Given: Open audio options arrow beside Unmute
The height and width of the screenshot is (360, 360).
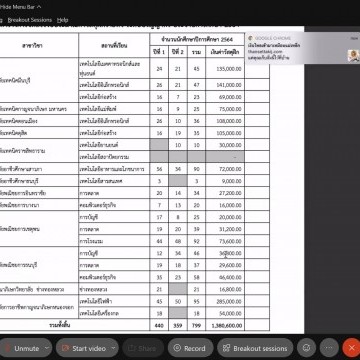Looking at the screenshot, I should click(47, 348).
